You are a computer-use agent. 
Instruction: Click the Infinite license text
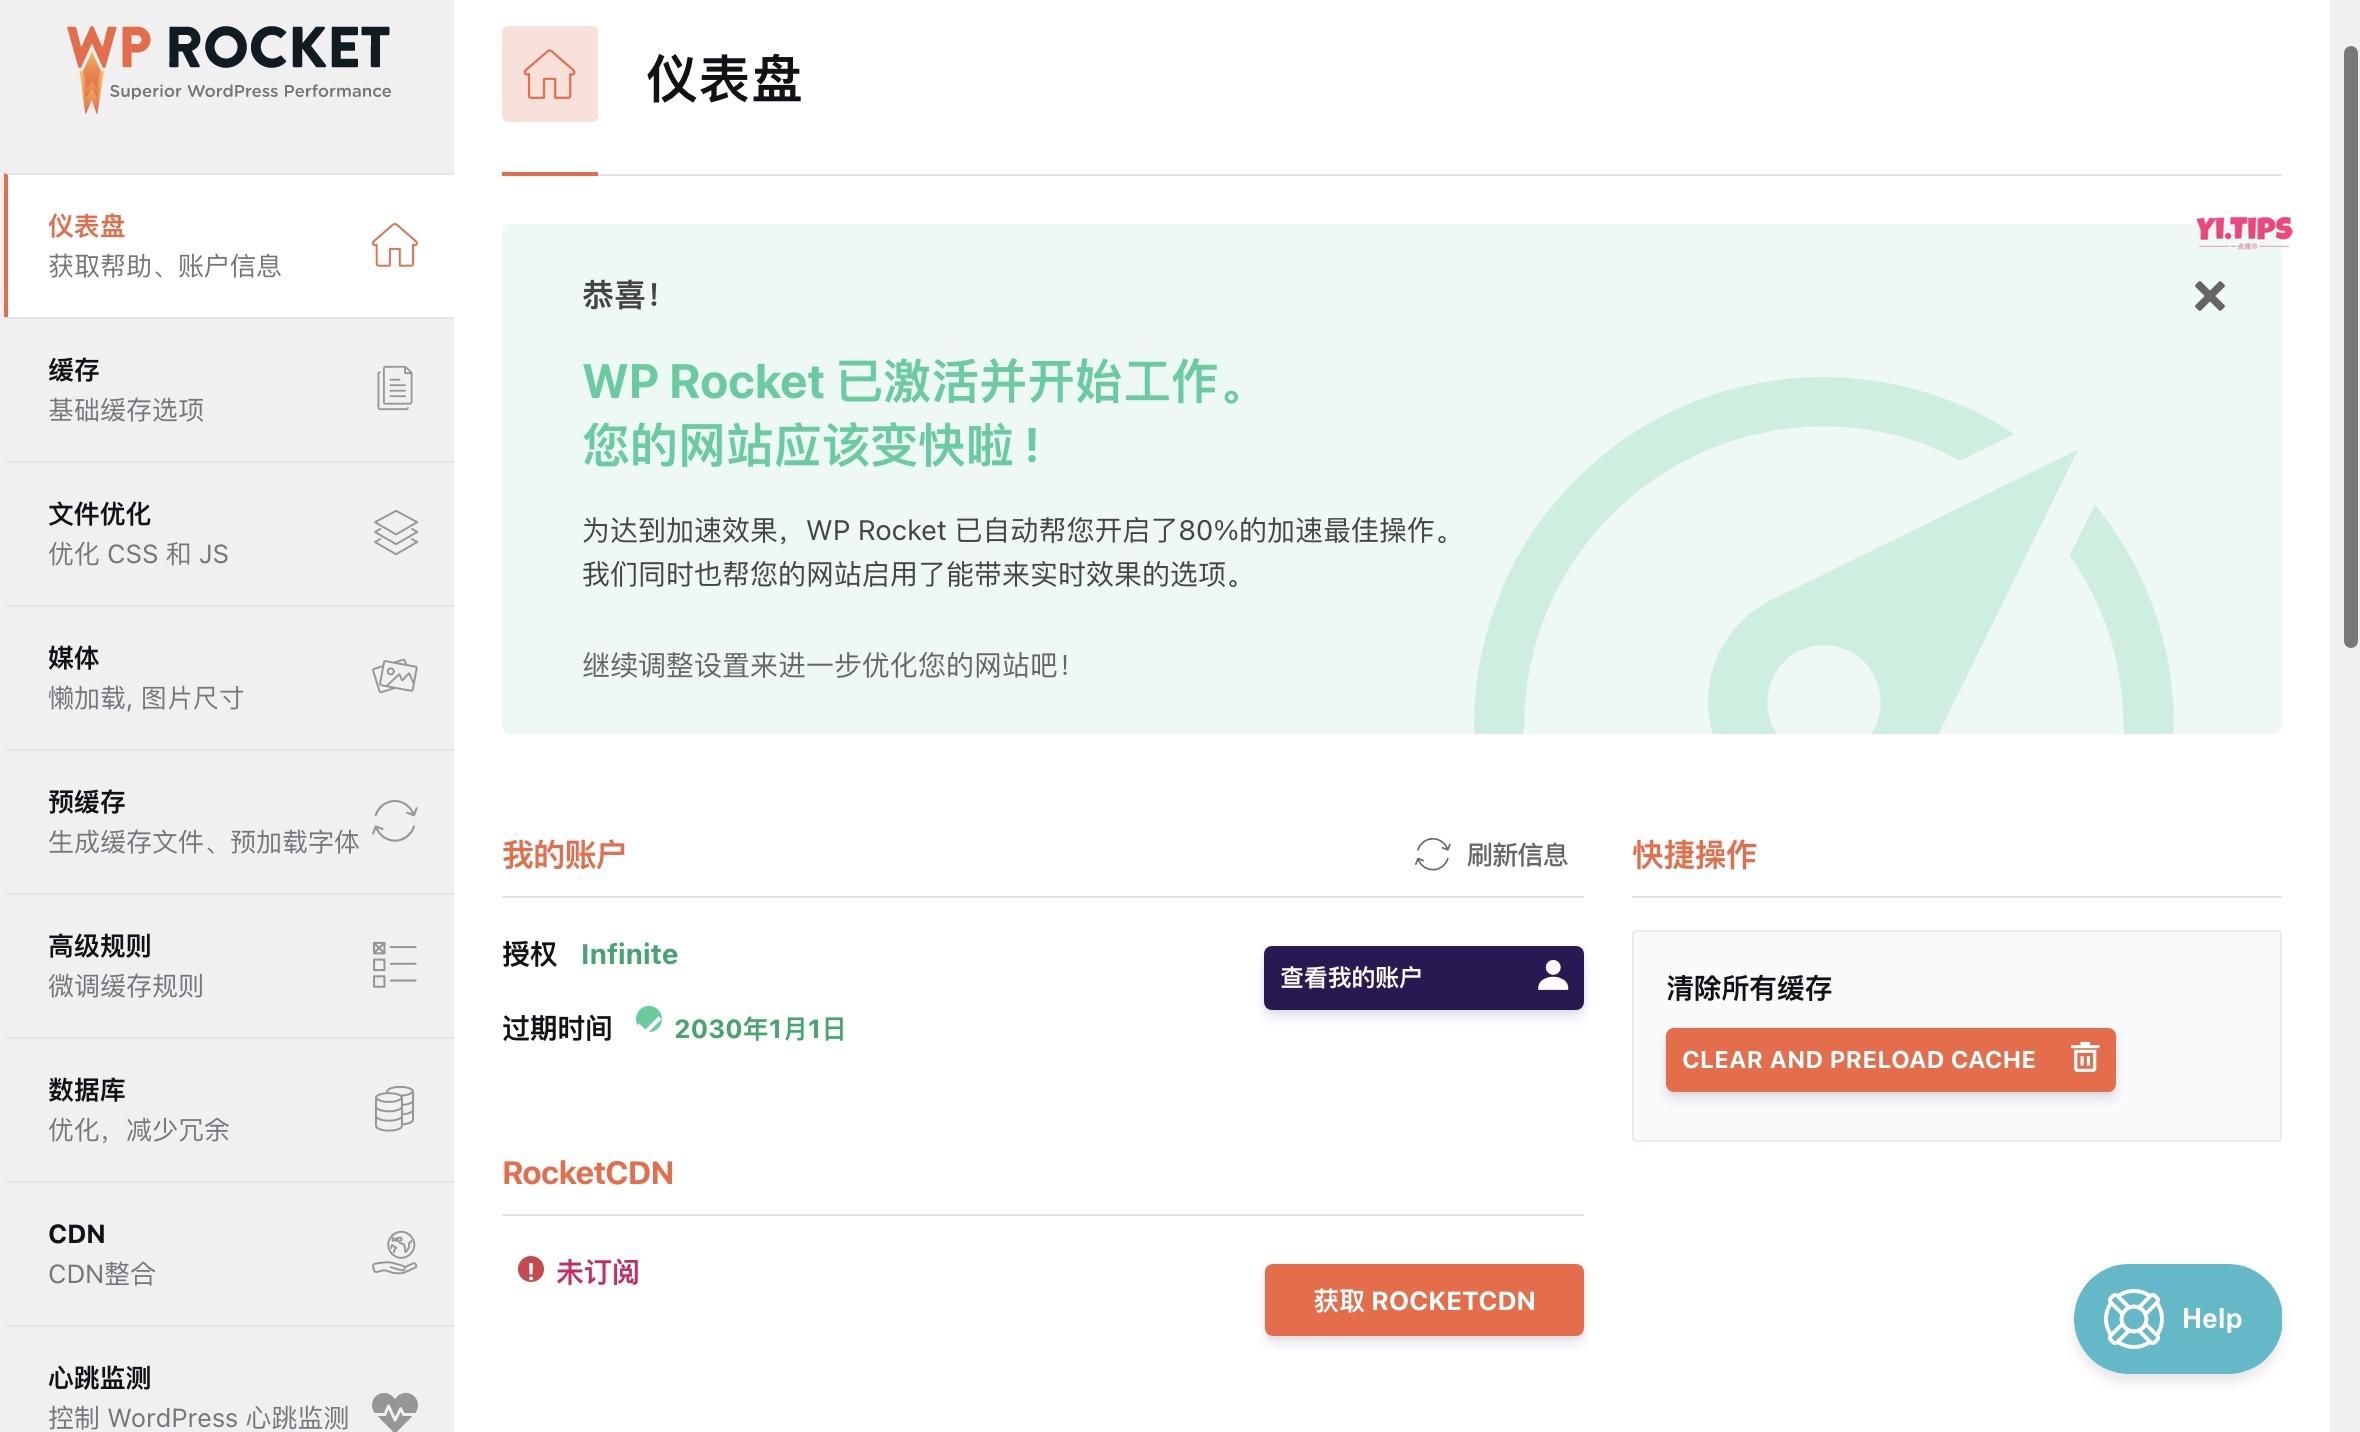[629, 954]
